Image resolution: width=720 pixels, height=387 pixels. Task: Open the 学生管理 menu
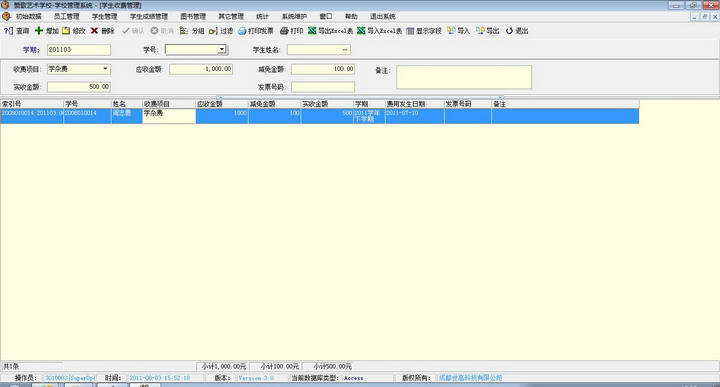[105, 16]
